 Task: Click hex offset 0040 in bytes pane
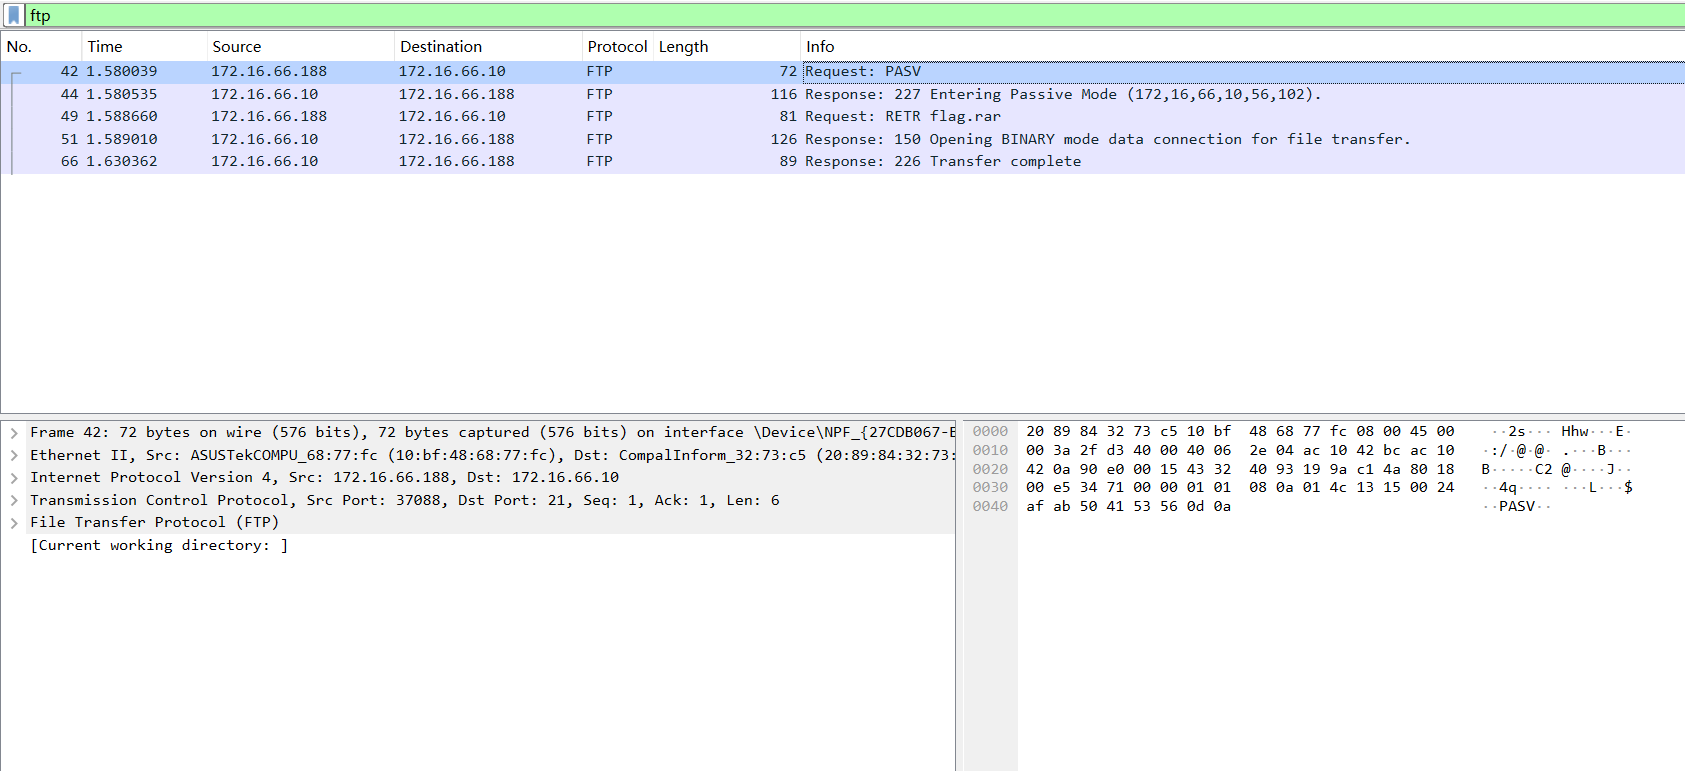tap(990, 506)
